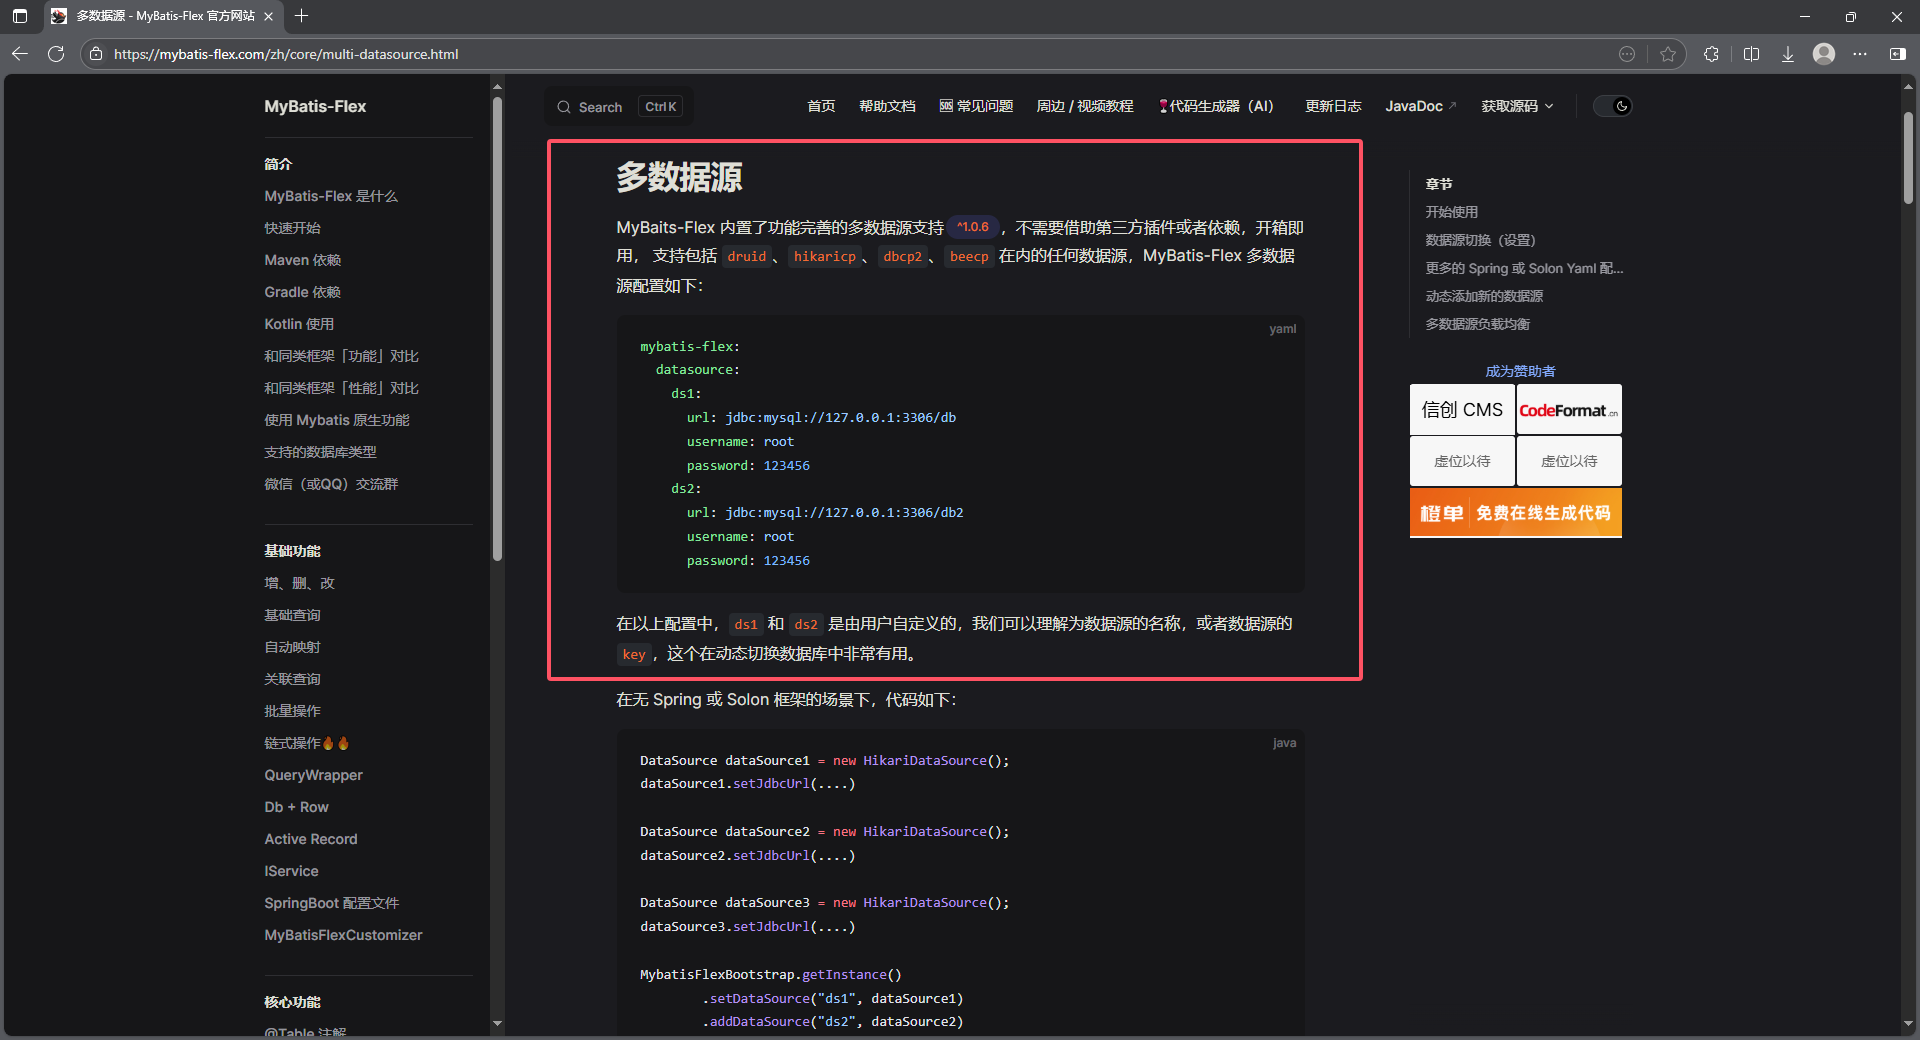Switch site theme with the dark mode toggle

tap(1611, 106)
